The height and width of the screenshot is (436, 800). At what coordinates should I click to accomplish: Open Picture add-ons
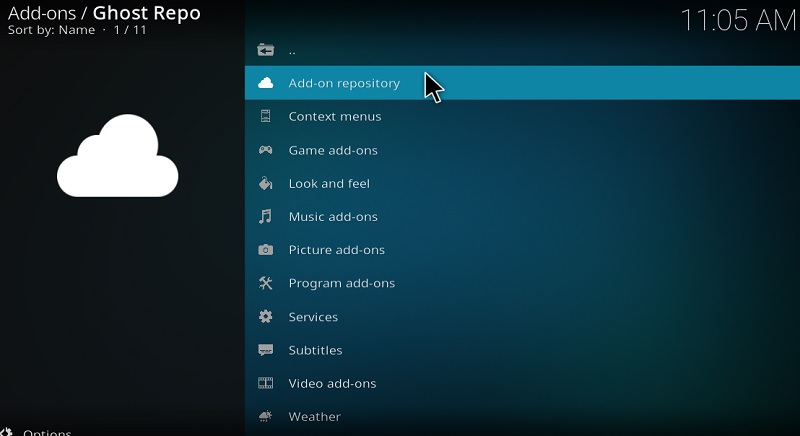522,250
